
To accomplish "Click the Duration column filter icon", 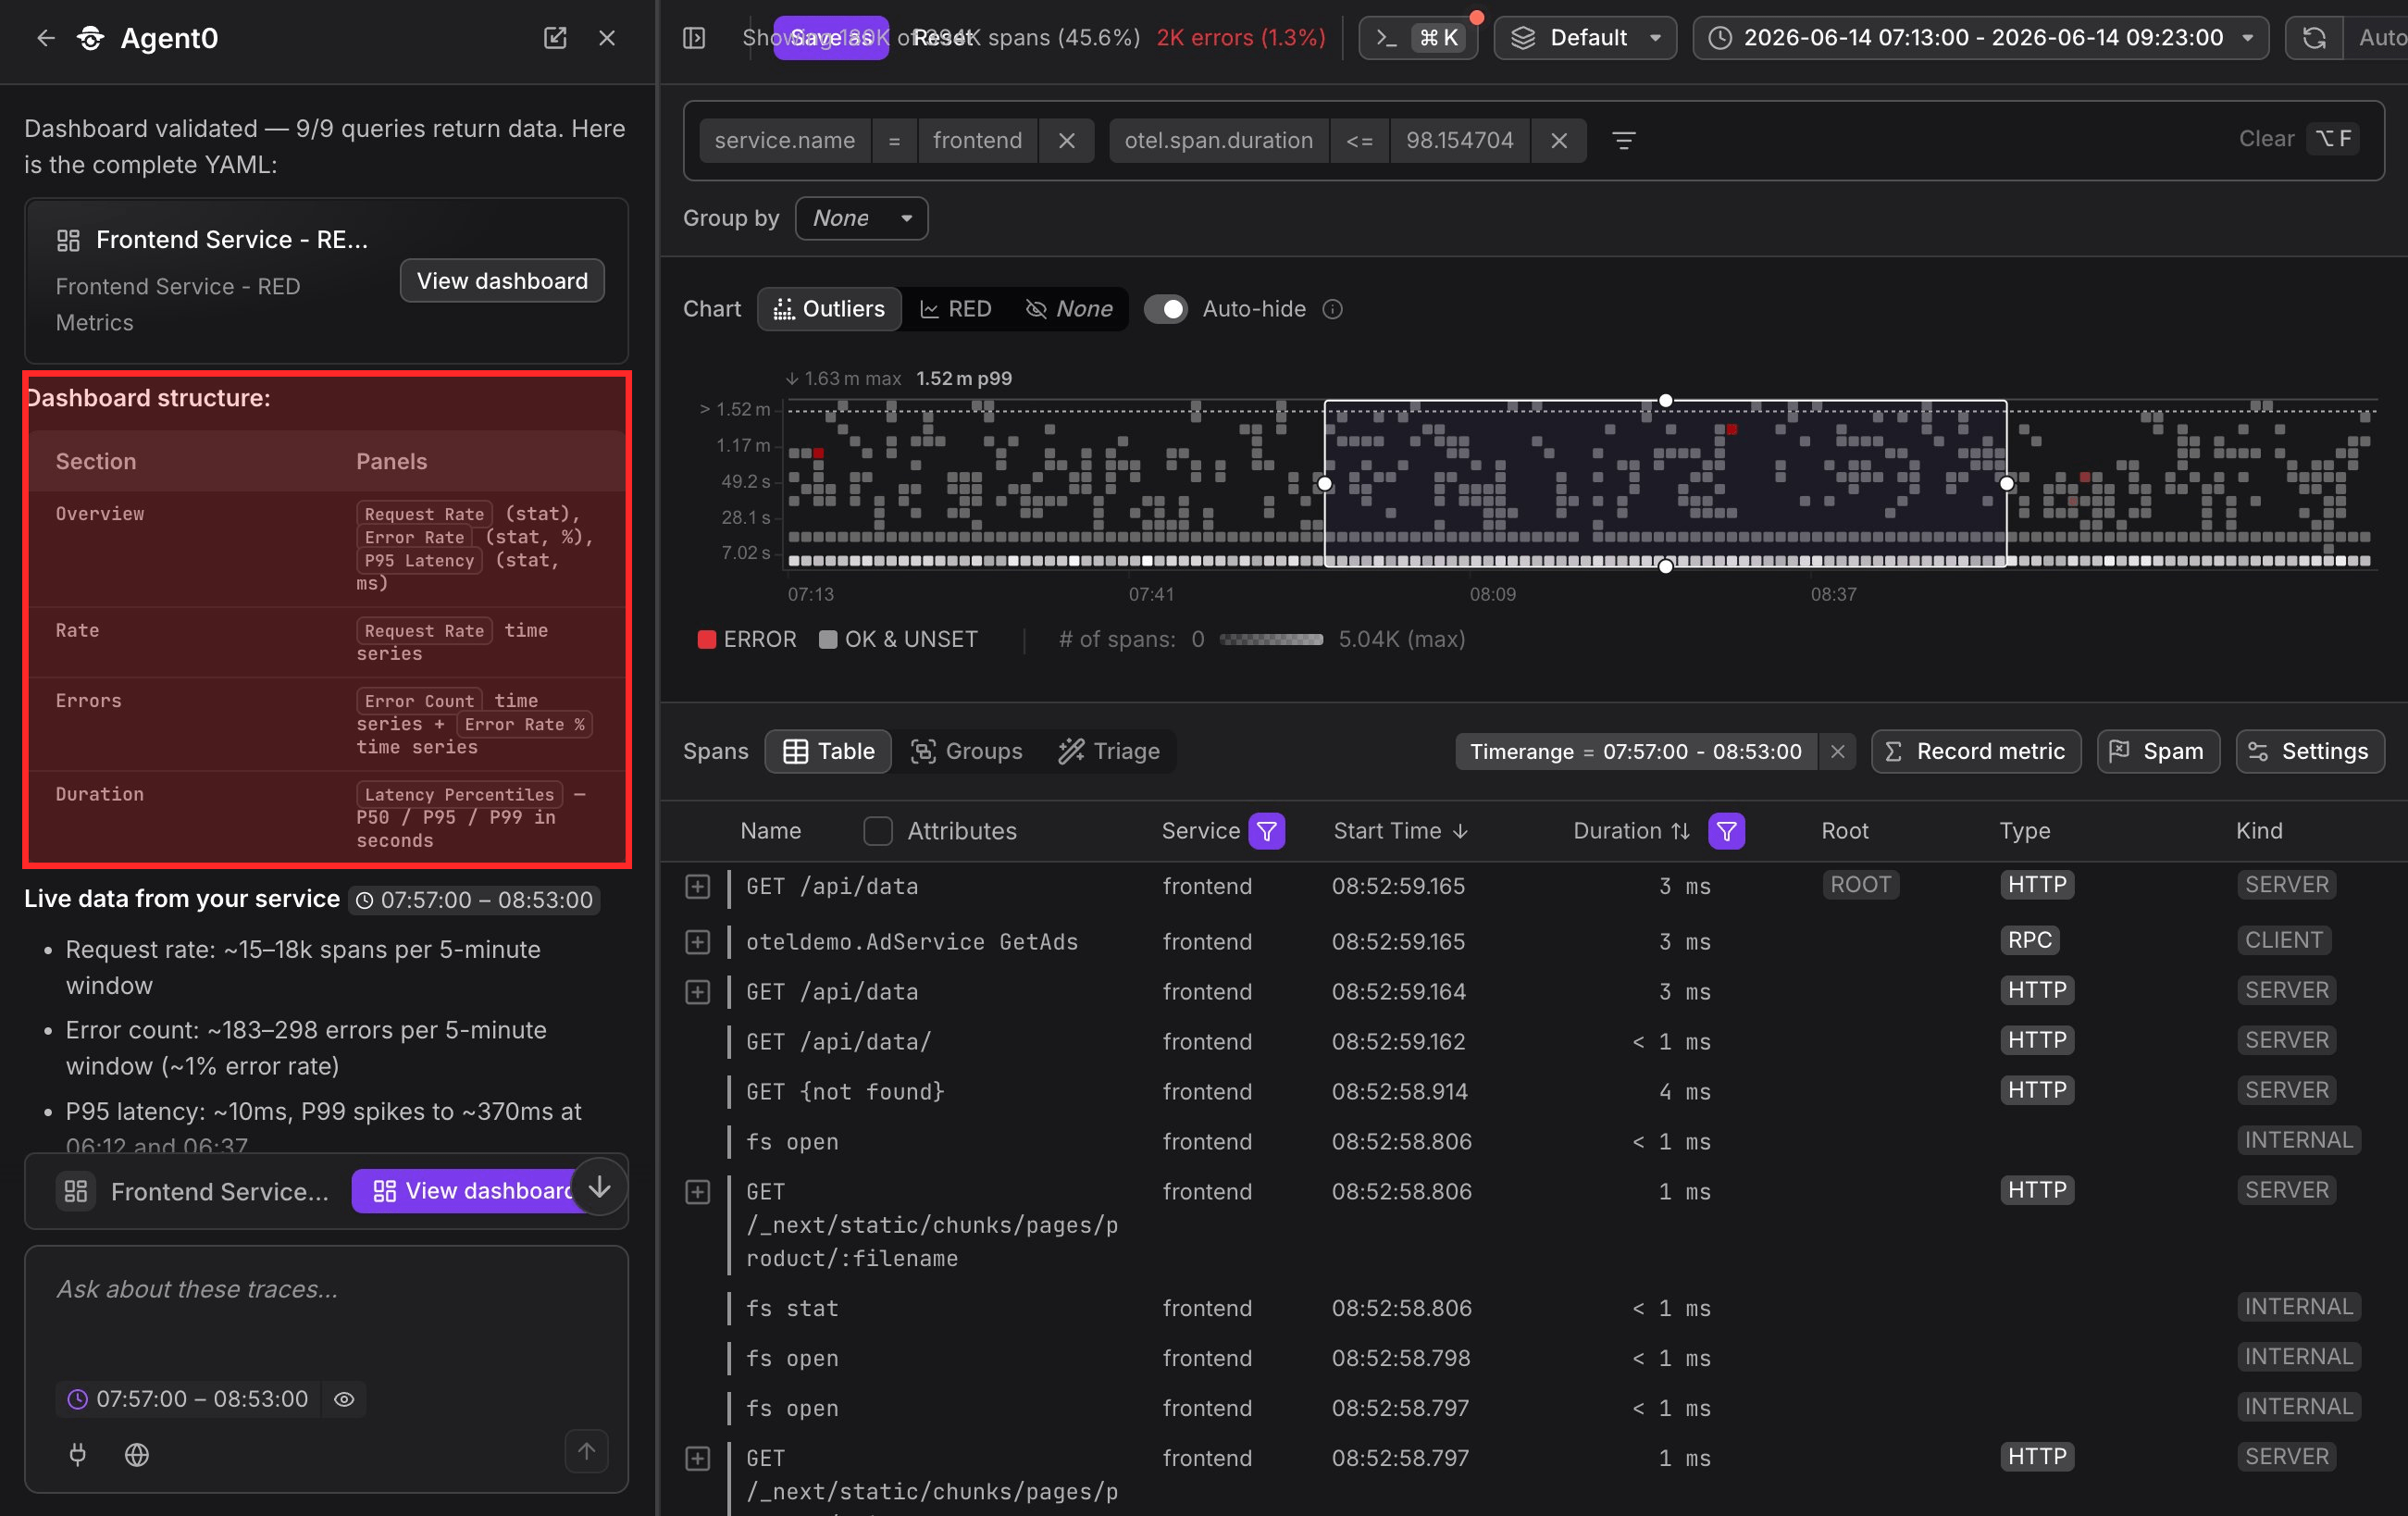I will click(1727, 831).
